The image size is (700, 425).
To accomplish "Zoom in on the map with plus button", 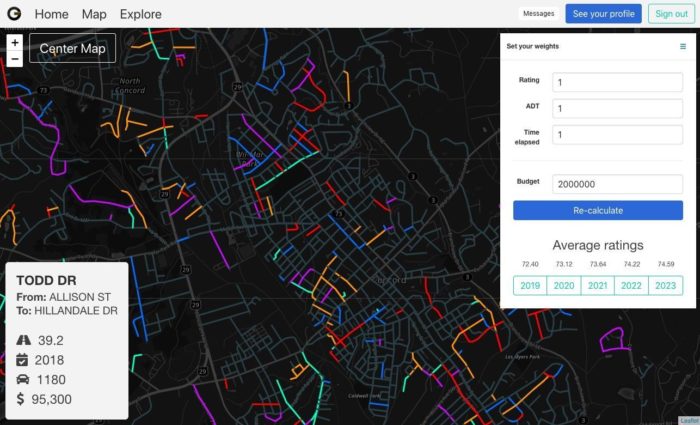I will [14, 43].
